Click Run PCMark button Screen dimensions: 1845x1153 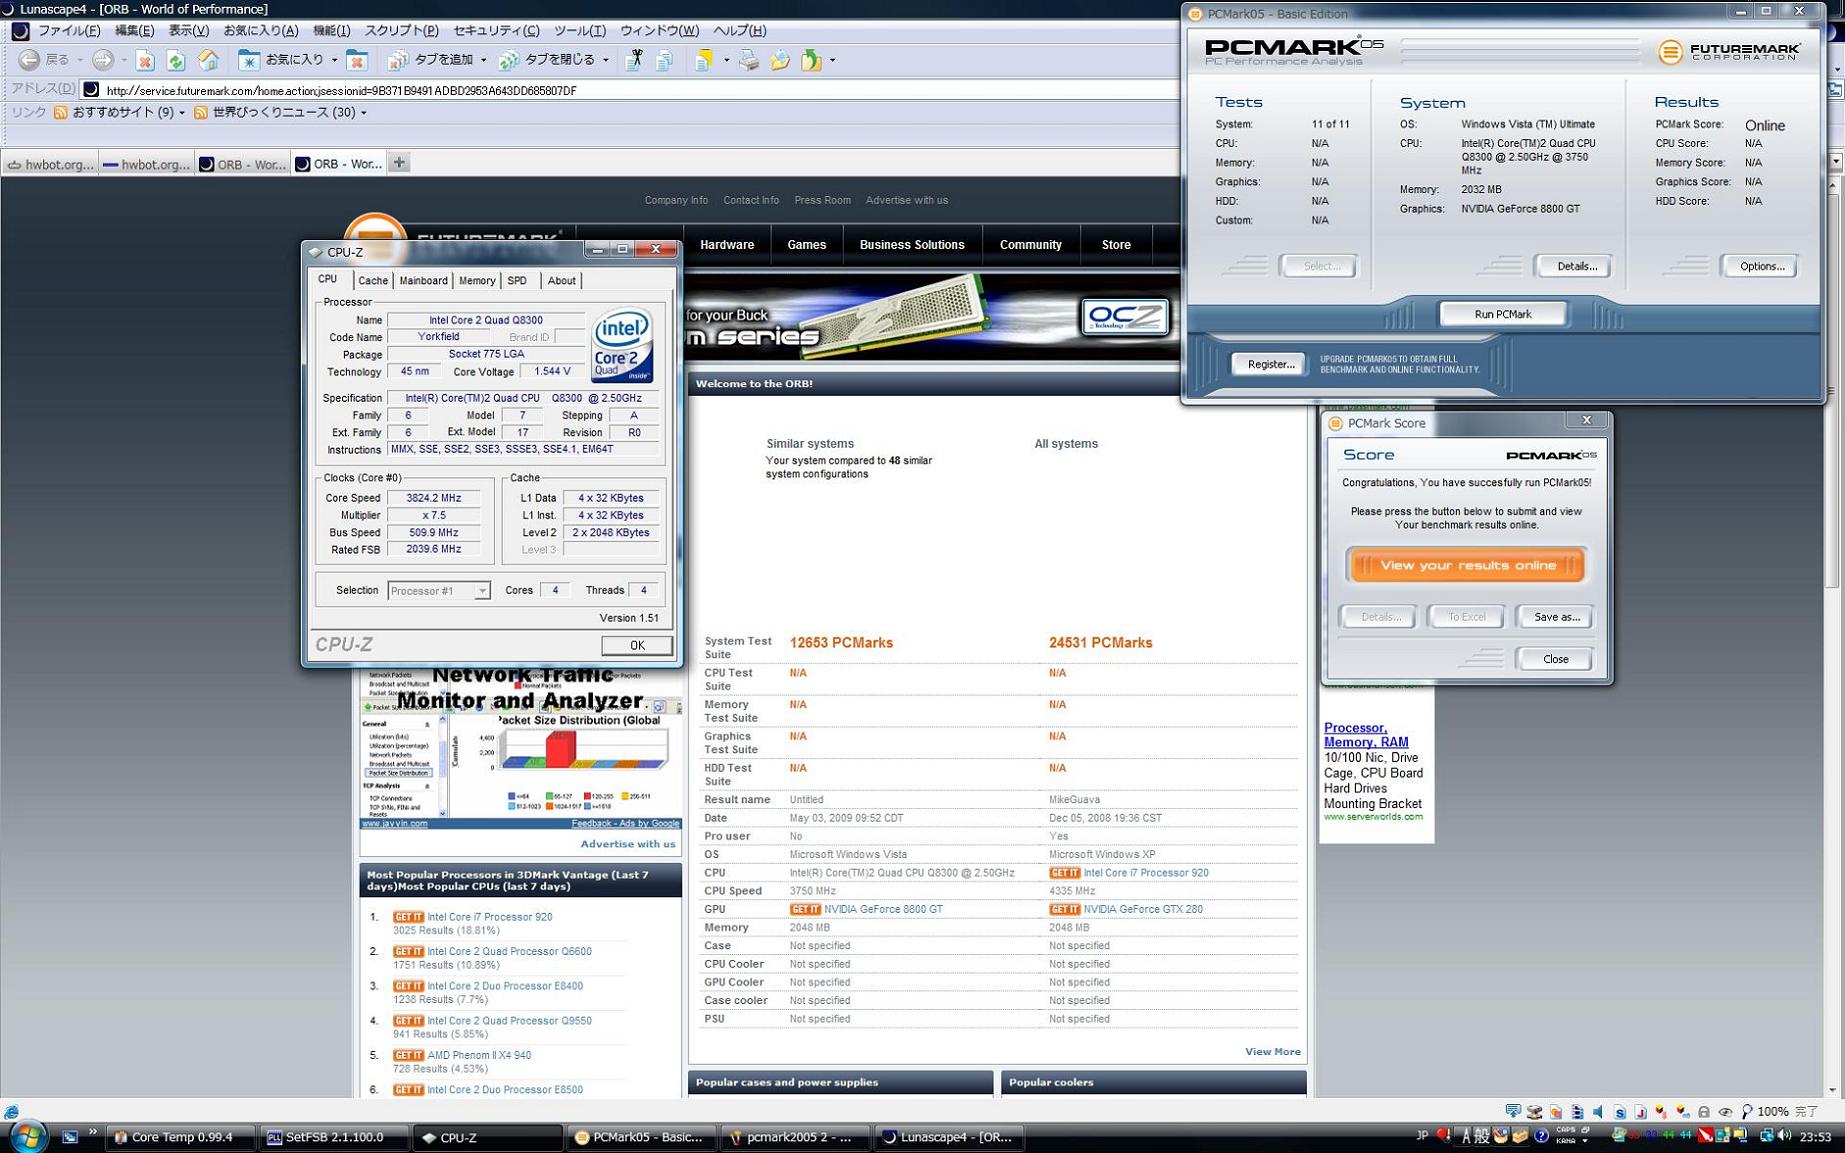1502,314
